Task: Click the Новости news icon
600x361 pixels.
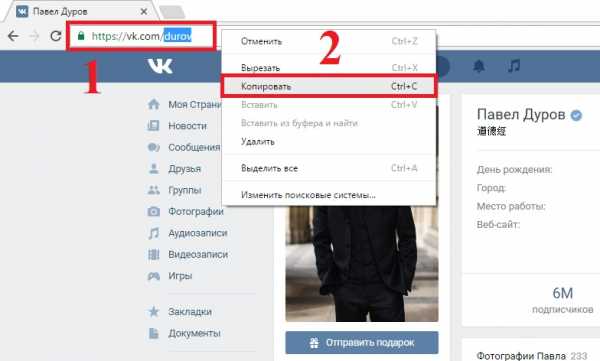Action: (x=153, y=126)
